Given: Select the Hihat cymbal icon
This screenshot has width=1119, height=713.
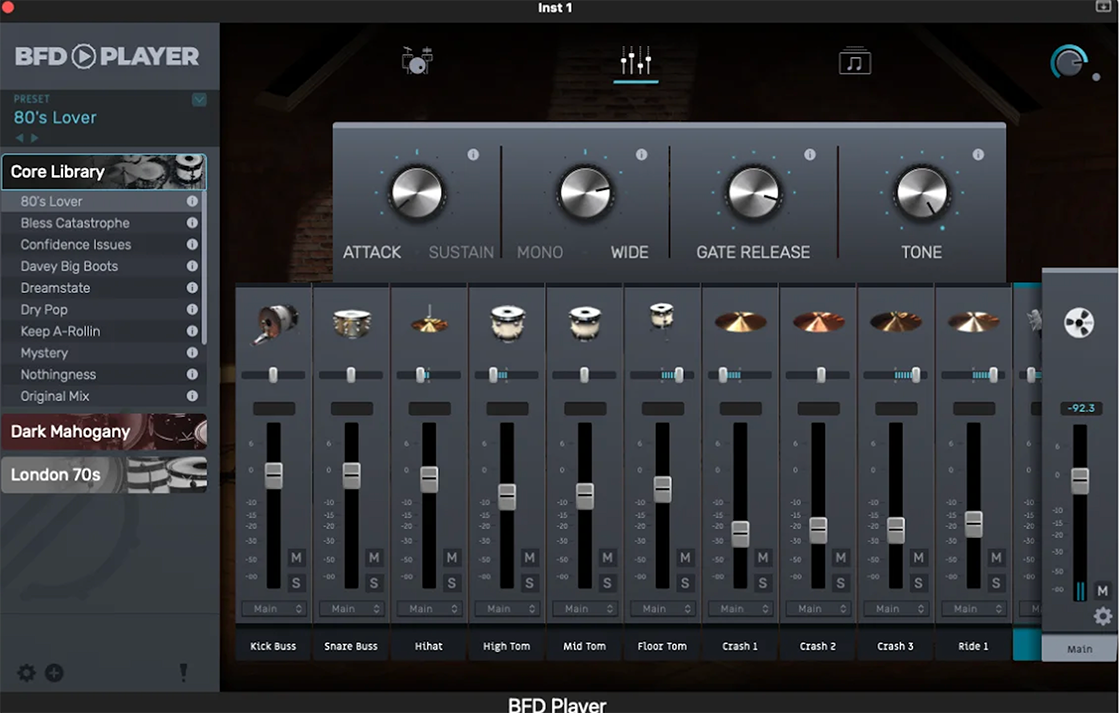Looking at the screenshot, I should [429, 321].
